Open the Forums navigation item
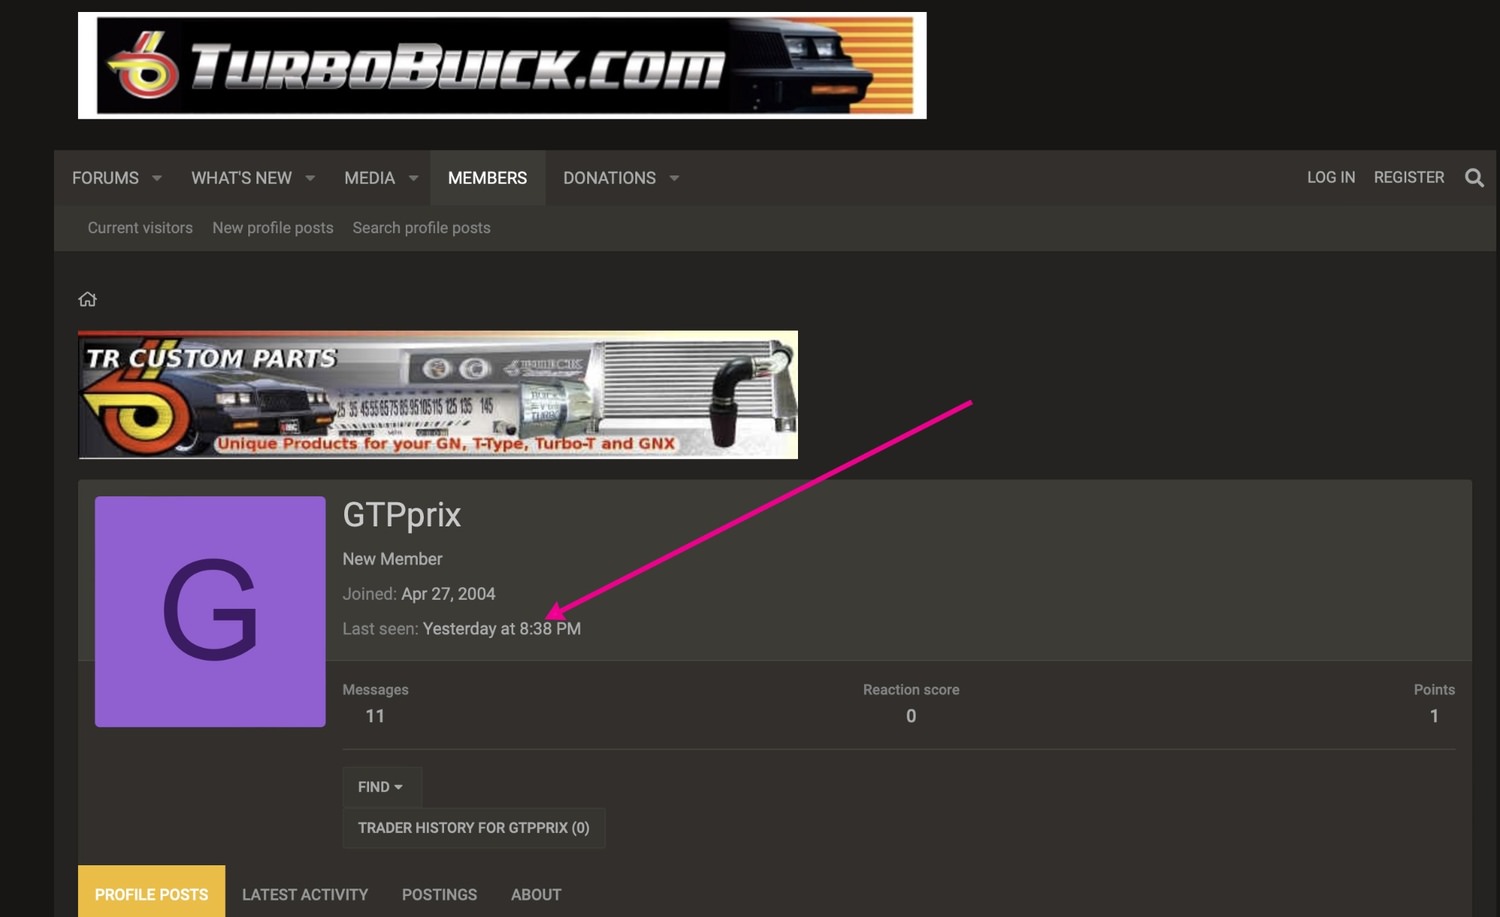 pyautogui.click(x=105, y=178)
